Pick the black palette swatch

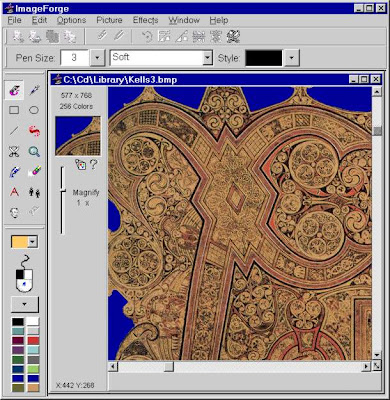click(x=18, y=322)
